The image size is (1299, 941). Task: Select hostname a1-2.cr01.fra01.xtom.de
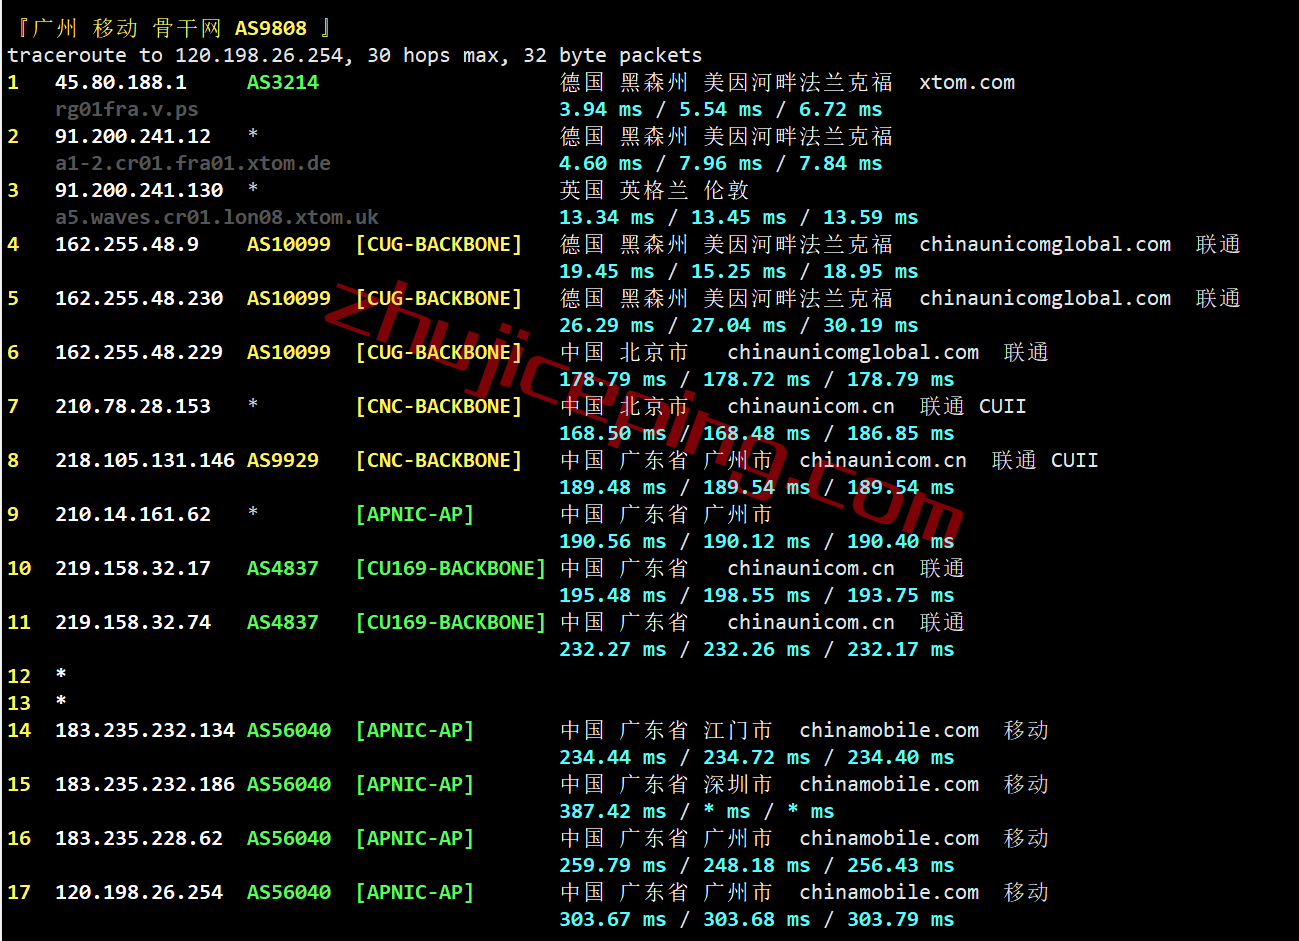[x=193, y=163]
